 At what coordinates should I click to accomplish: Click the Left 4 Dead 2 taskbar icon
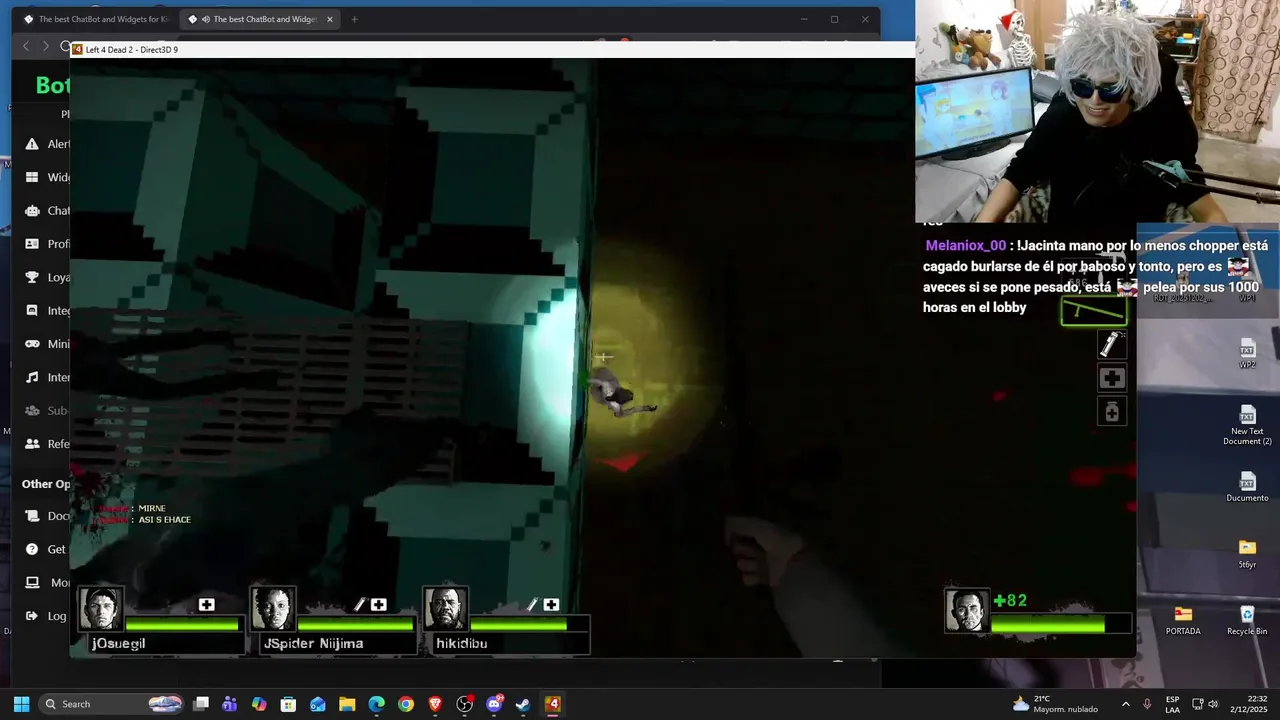[x=552, y=704]
